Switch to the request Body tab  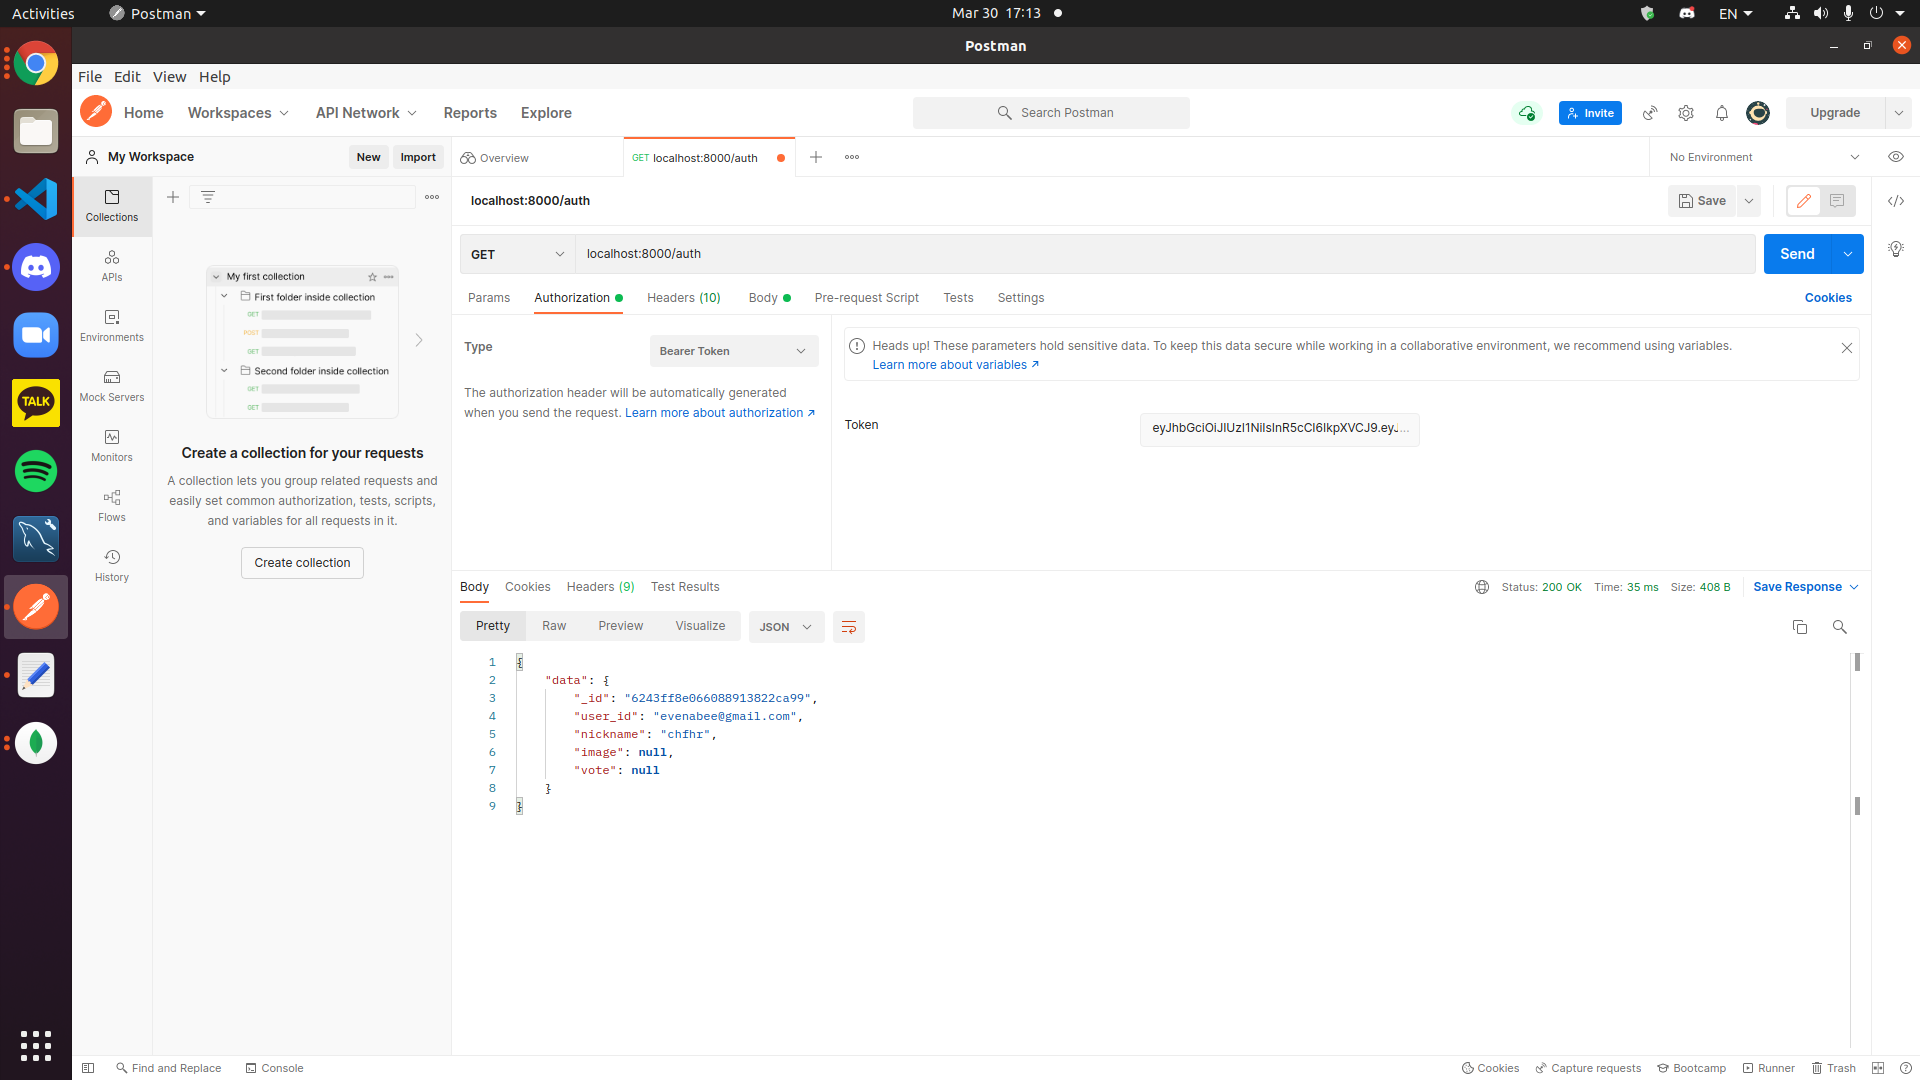(x=769, y=298)
